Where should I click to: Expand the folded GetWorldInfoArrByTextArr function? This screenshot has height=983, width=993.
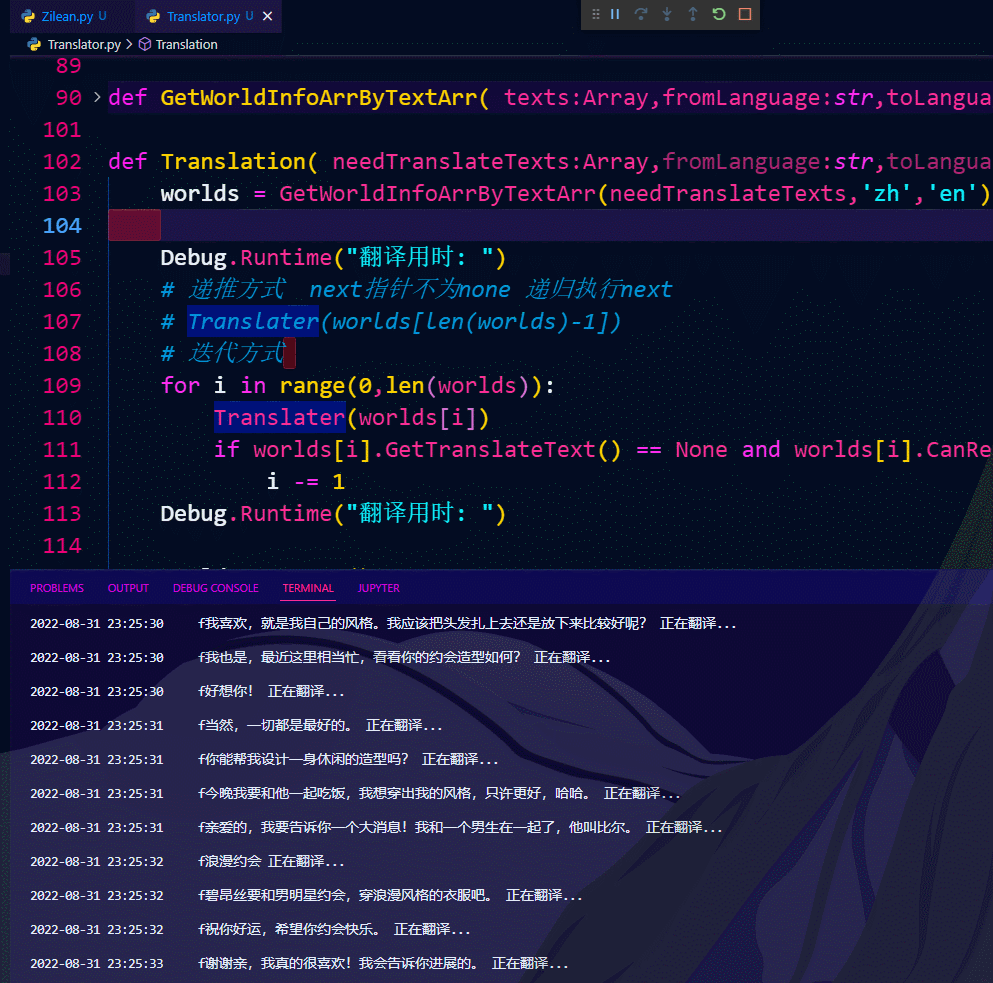[97, 97]
